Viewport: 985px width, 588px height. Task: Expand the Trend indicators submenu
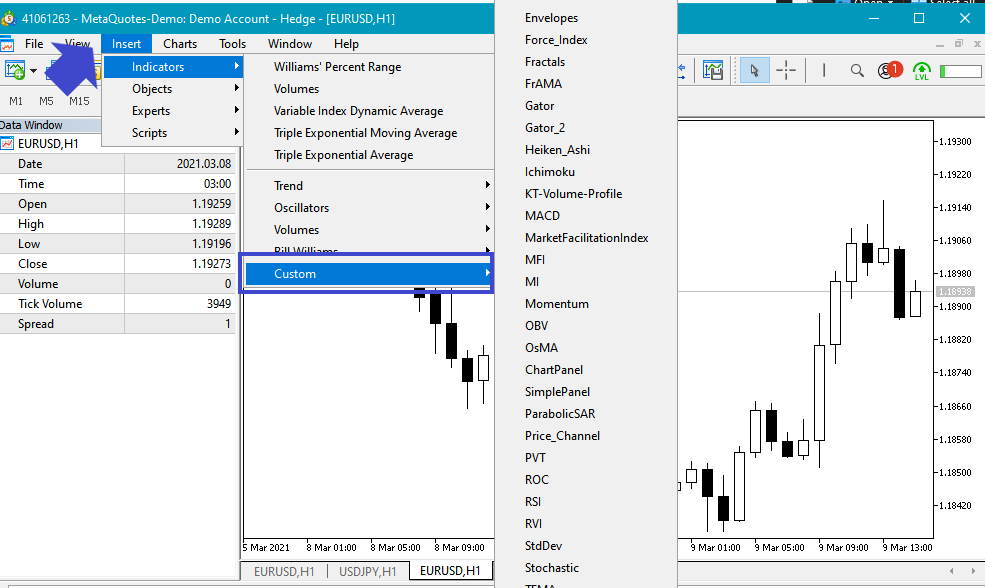[369, 185]
